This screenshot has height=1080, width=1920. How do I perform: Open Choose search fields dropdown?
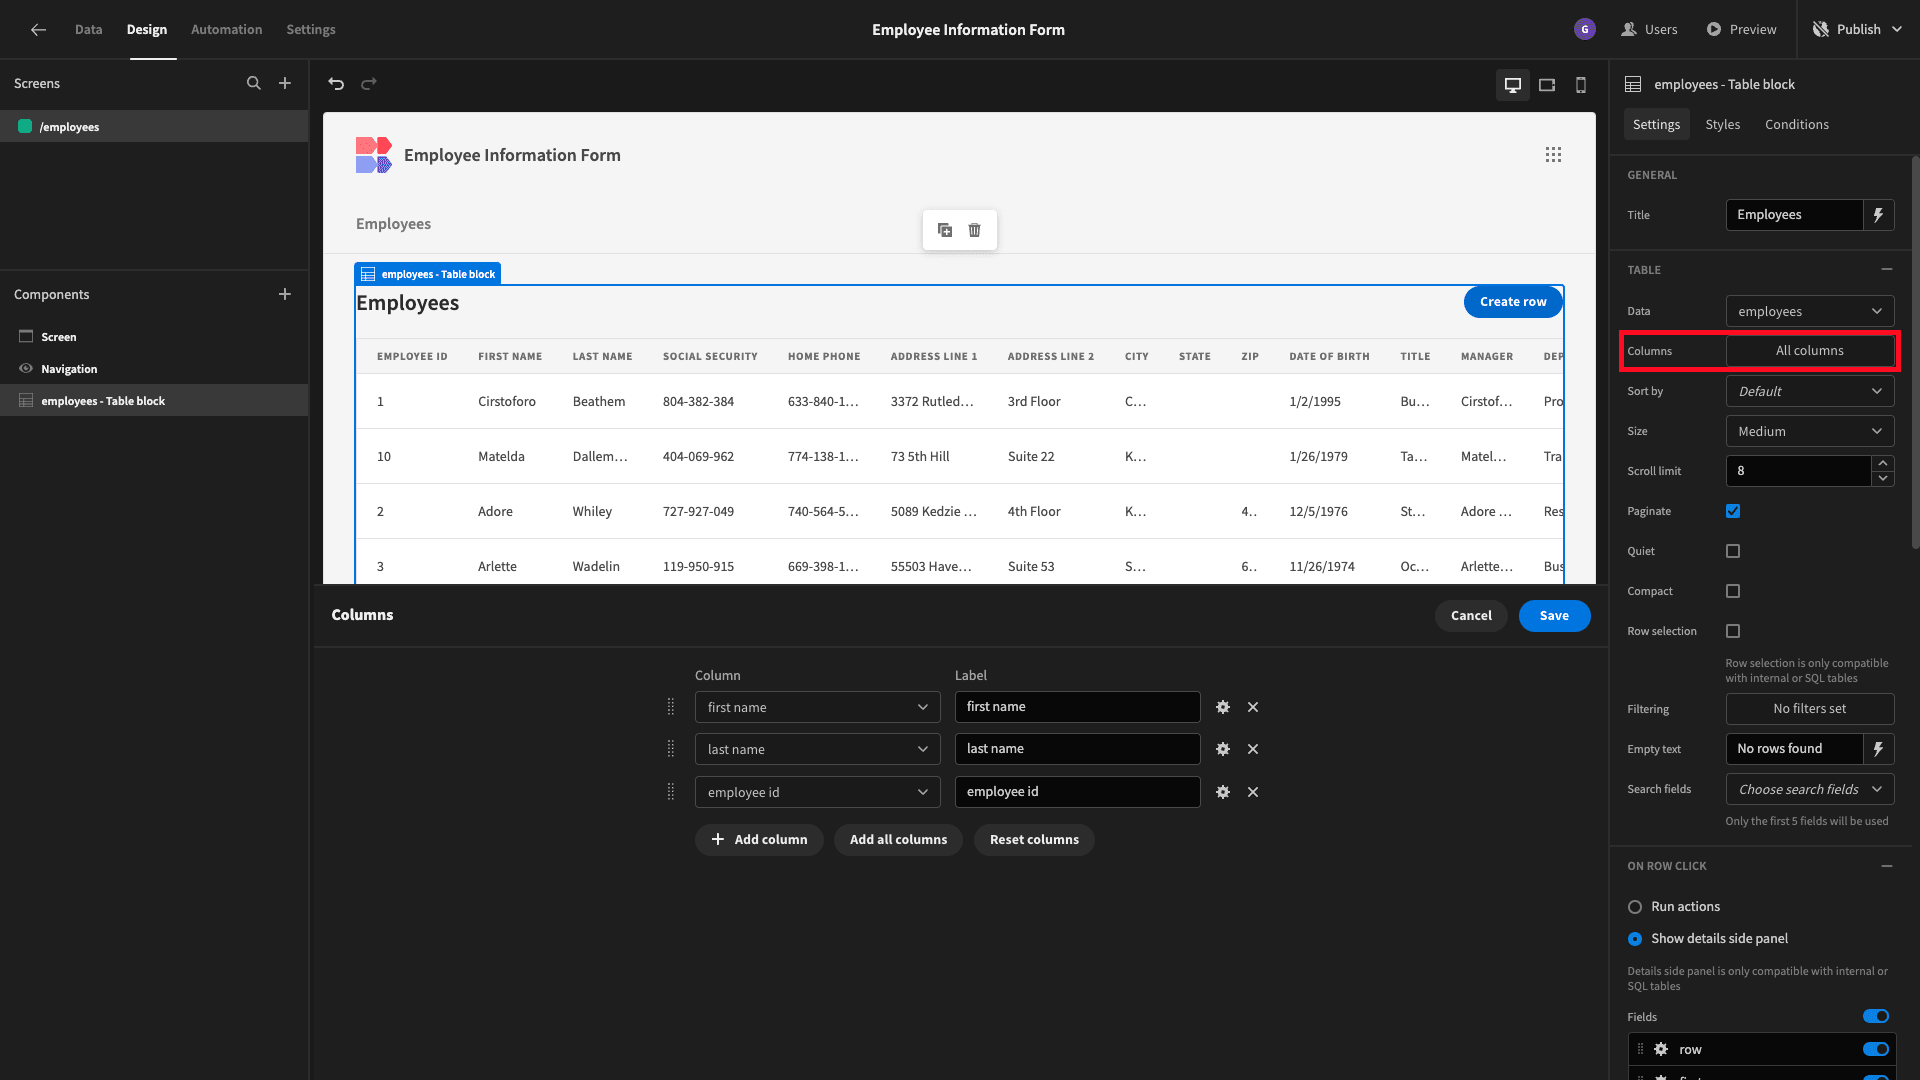pyautogui.click(x=1811, y=789)
